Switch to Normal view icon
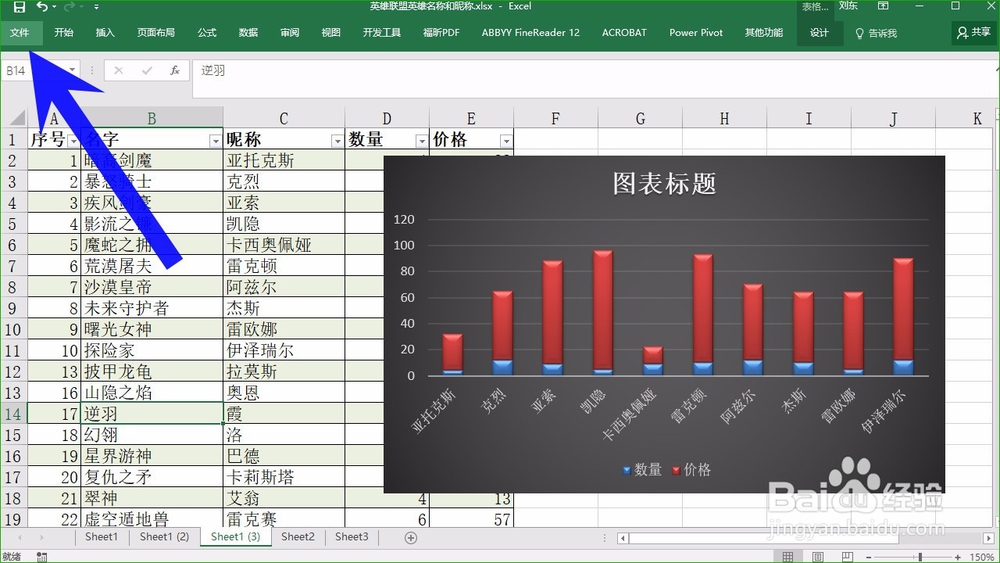1000x563 pixels. 788,557
